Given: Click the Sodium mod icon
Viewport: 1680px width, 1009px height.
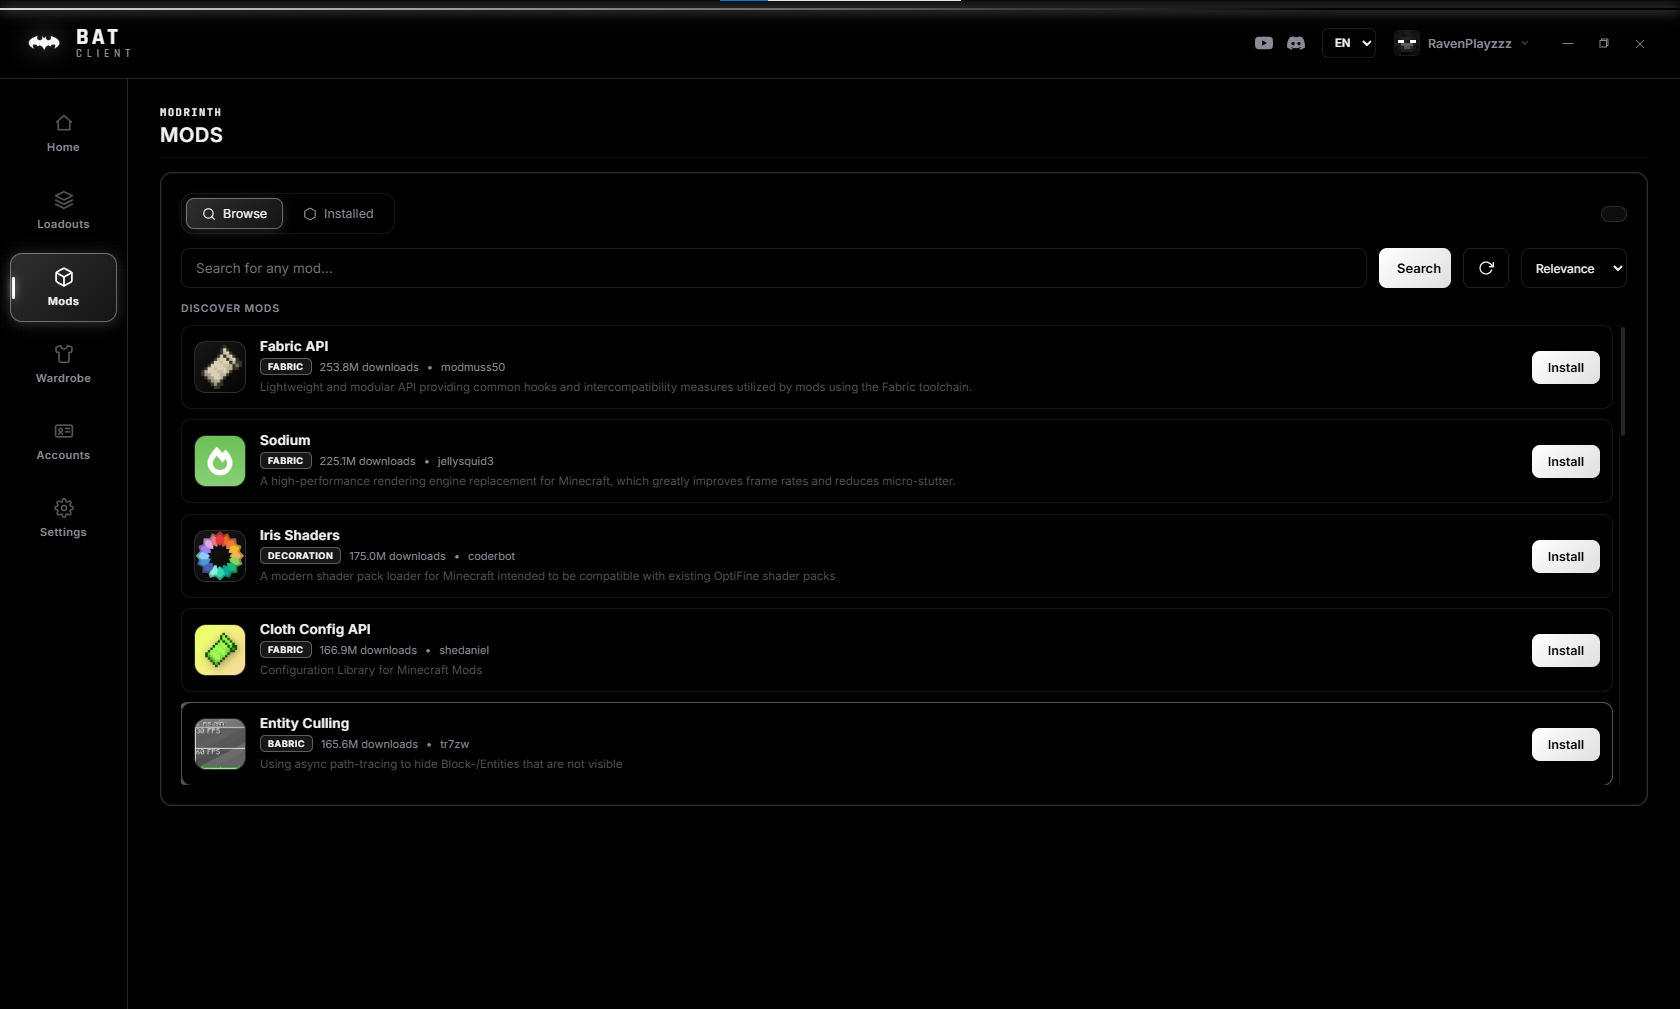Looking at the screenshot, I should pyautogui.click(x=220, y=461).
